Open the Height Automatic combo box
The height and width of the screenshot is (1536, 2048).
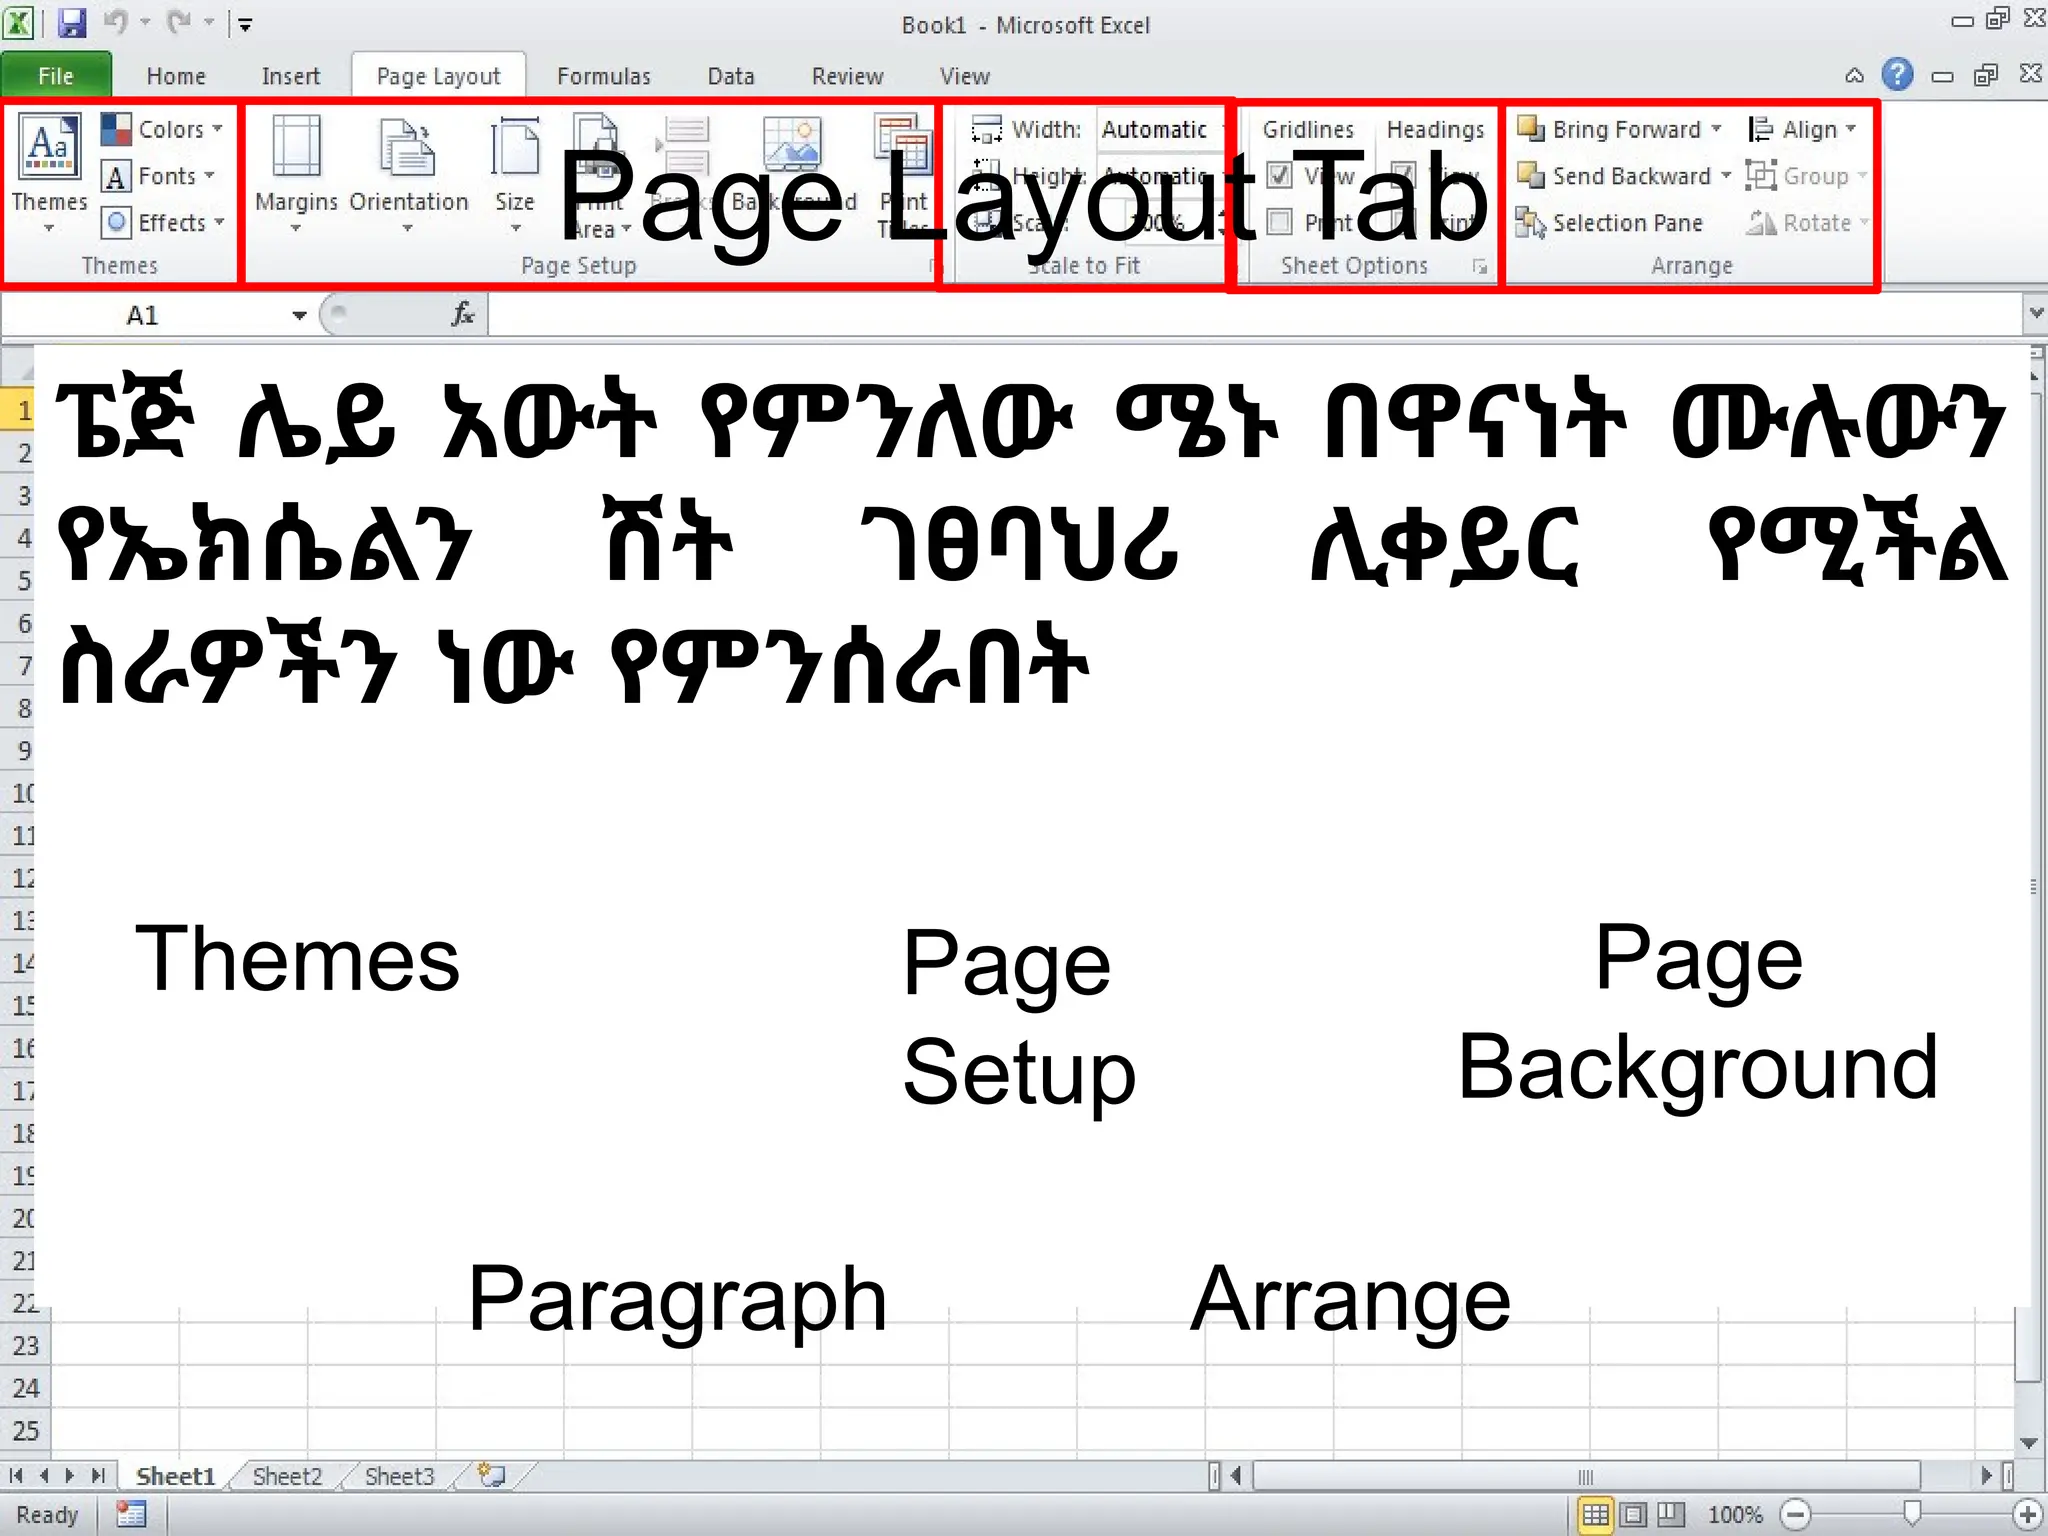coord(1164,176)
